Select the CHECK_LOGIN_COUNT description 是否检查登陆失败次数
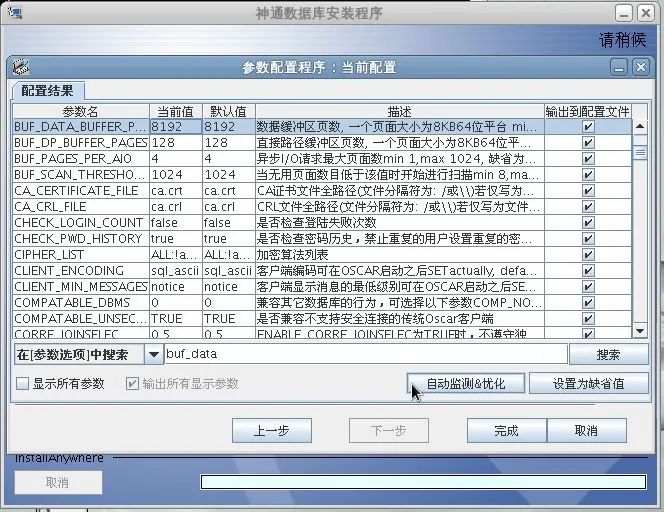The width and height of the screenshot is (664, 512). [x=400, y=223]
